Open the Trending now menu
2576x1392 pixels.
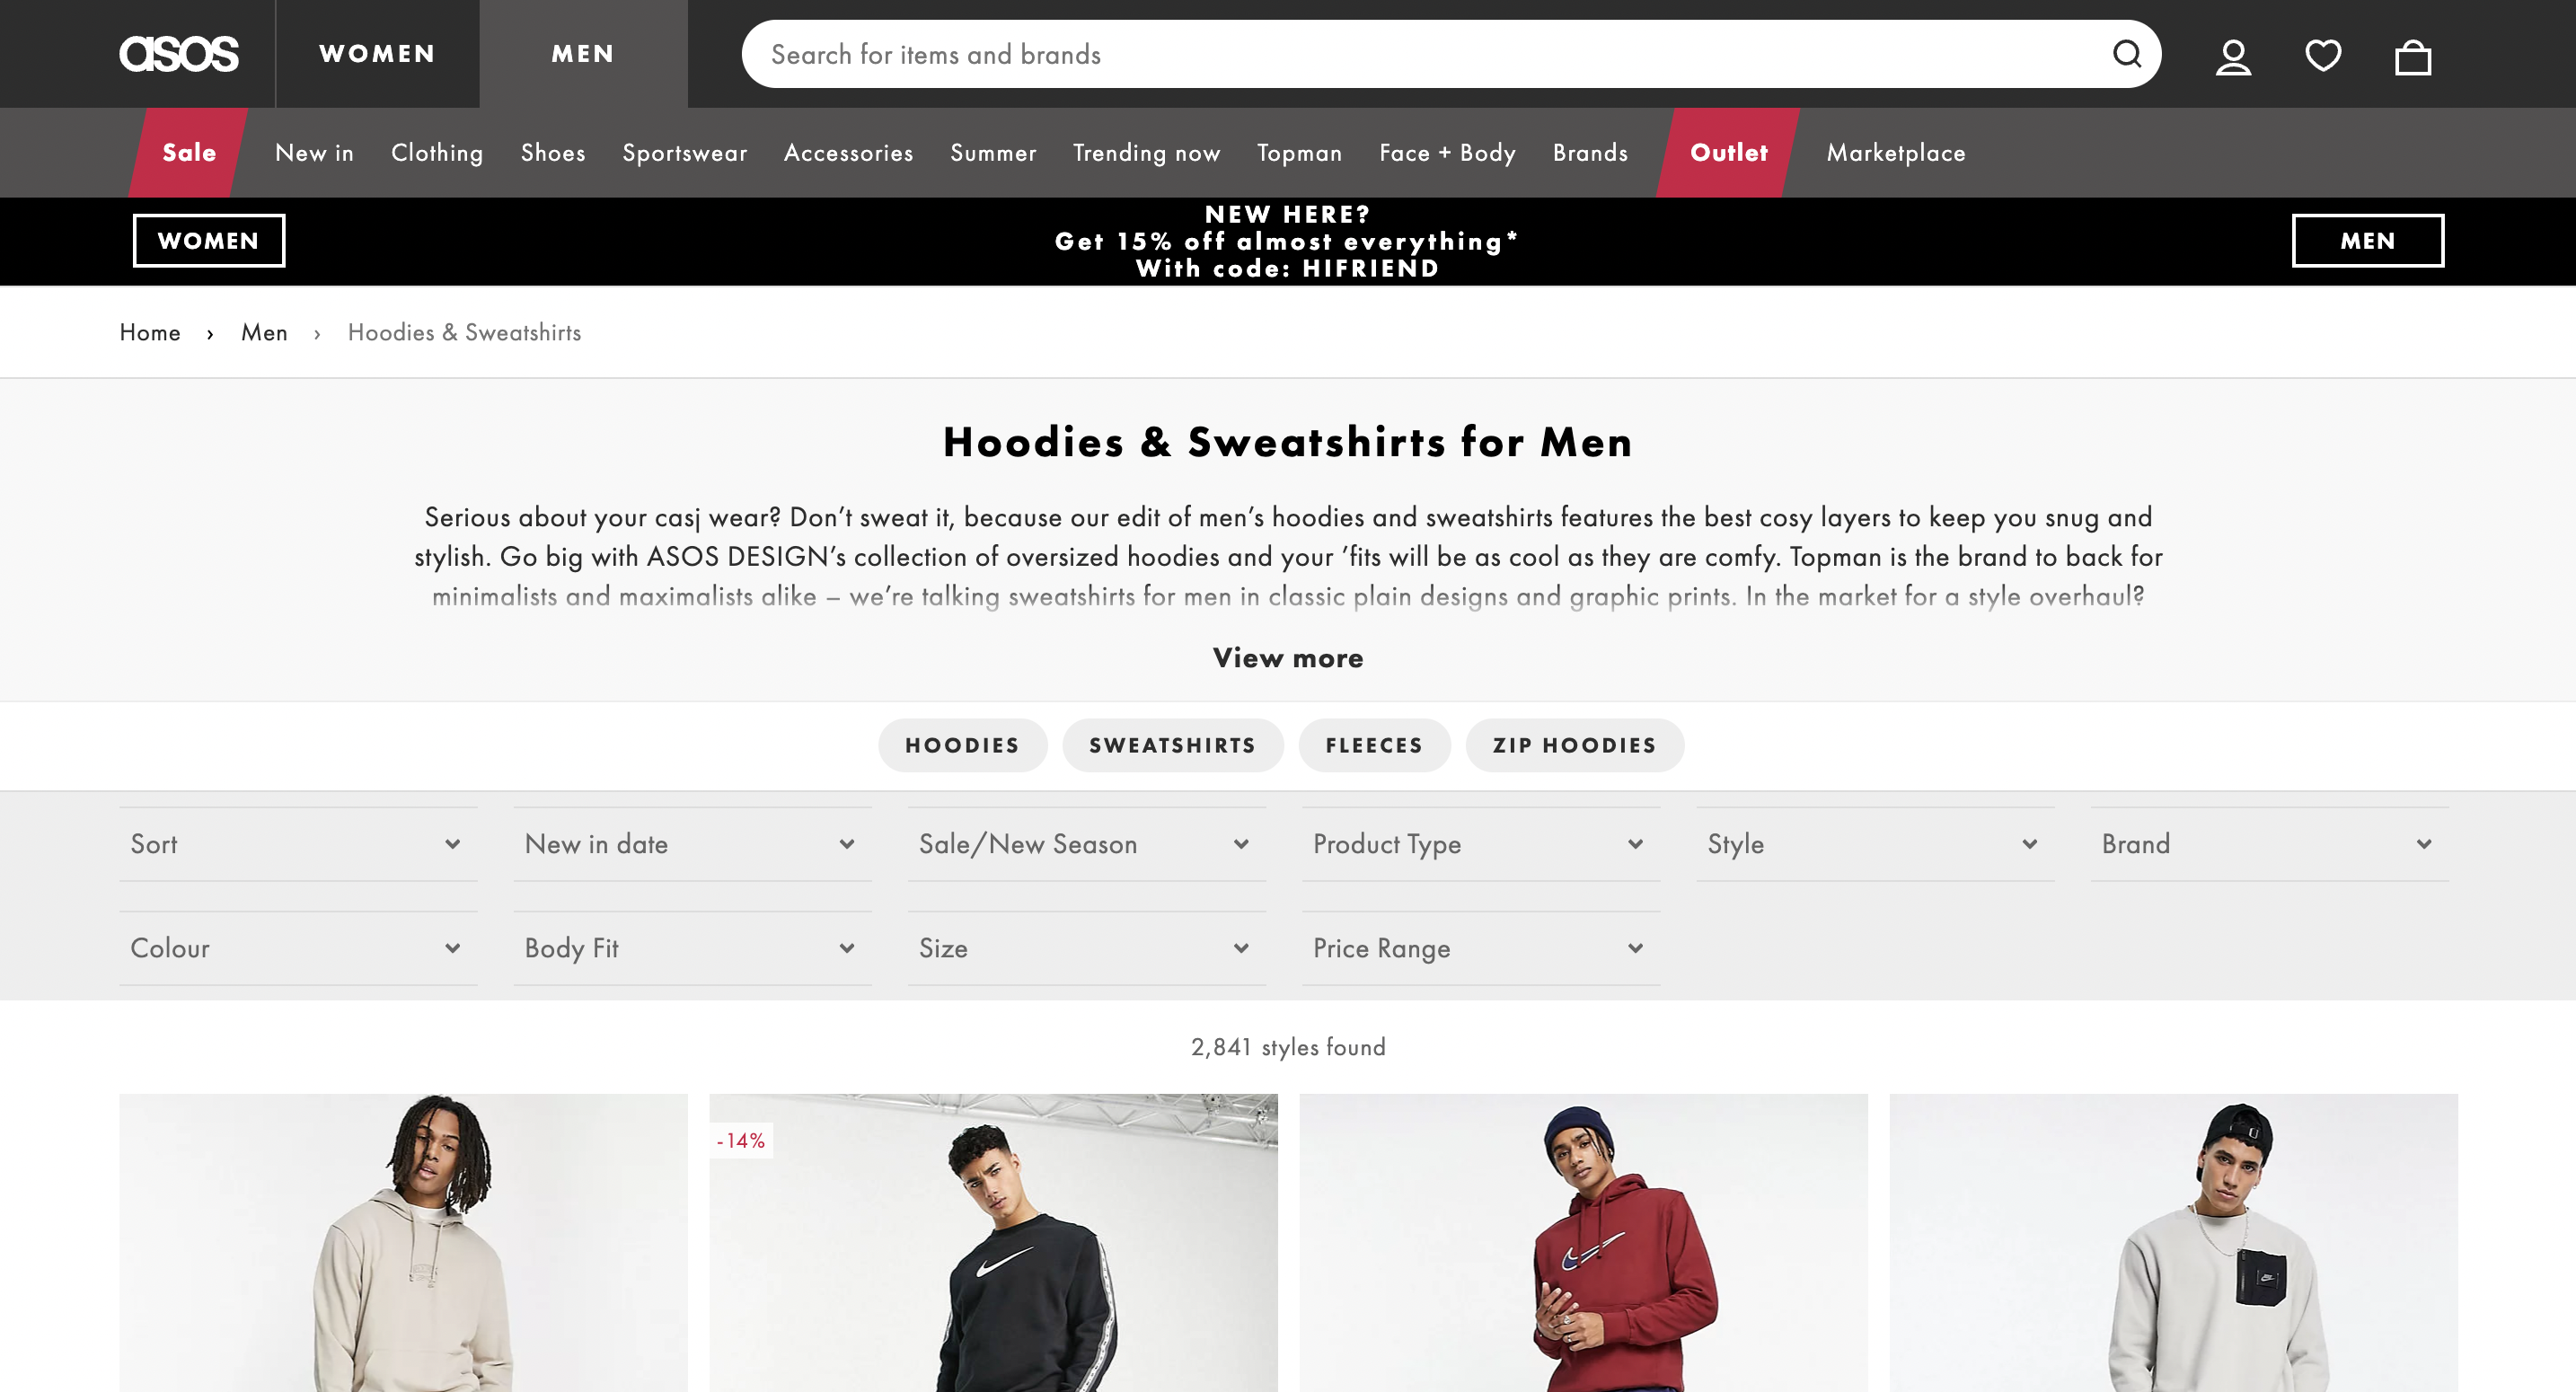click(1146, 153)
